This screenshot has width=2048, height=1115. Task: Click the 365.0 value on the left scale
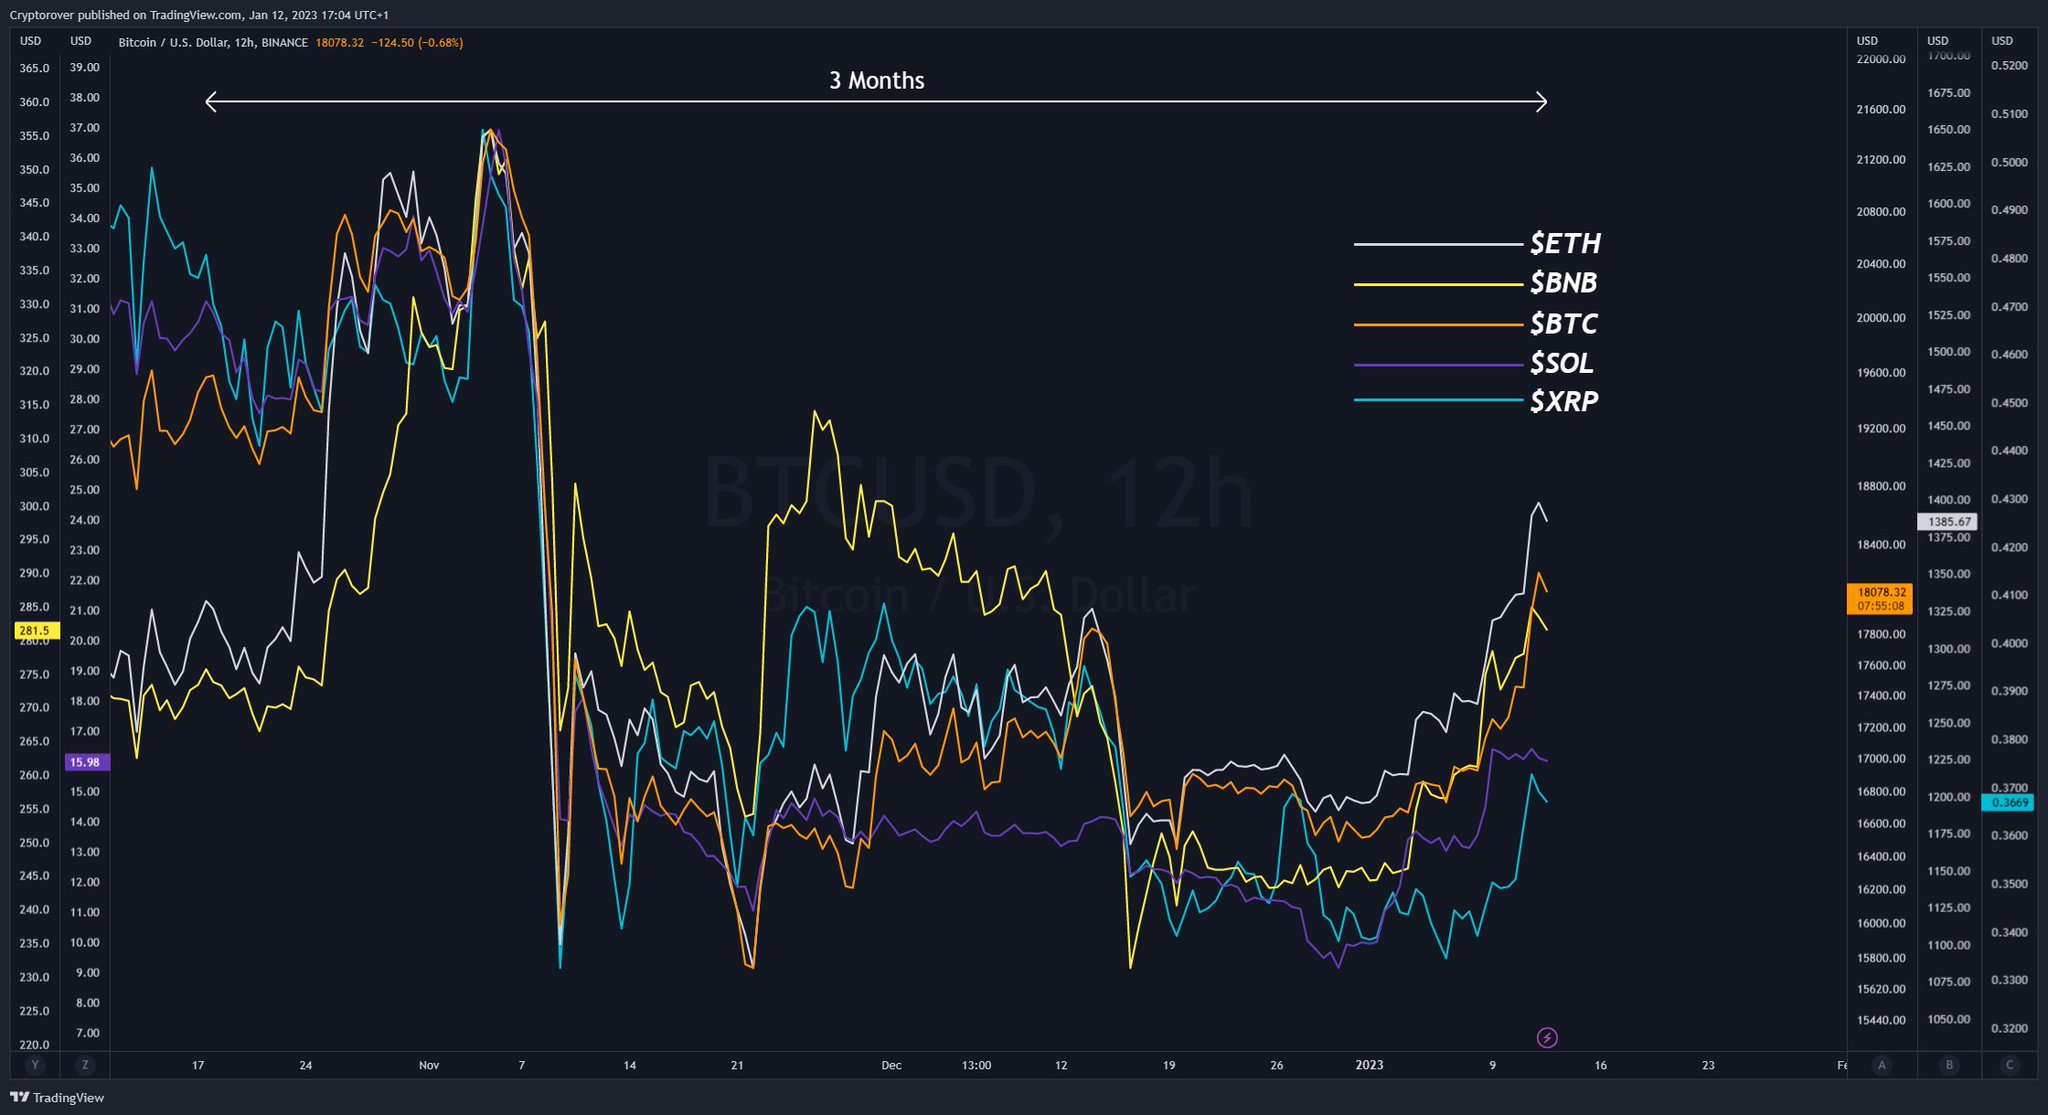click(34, 68)
